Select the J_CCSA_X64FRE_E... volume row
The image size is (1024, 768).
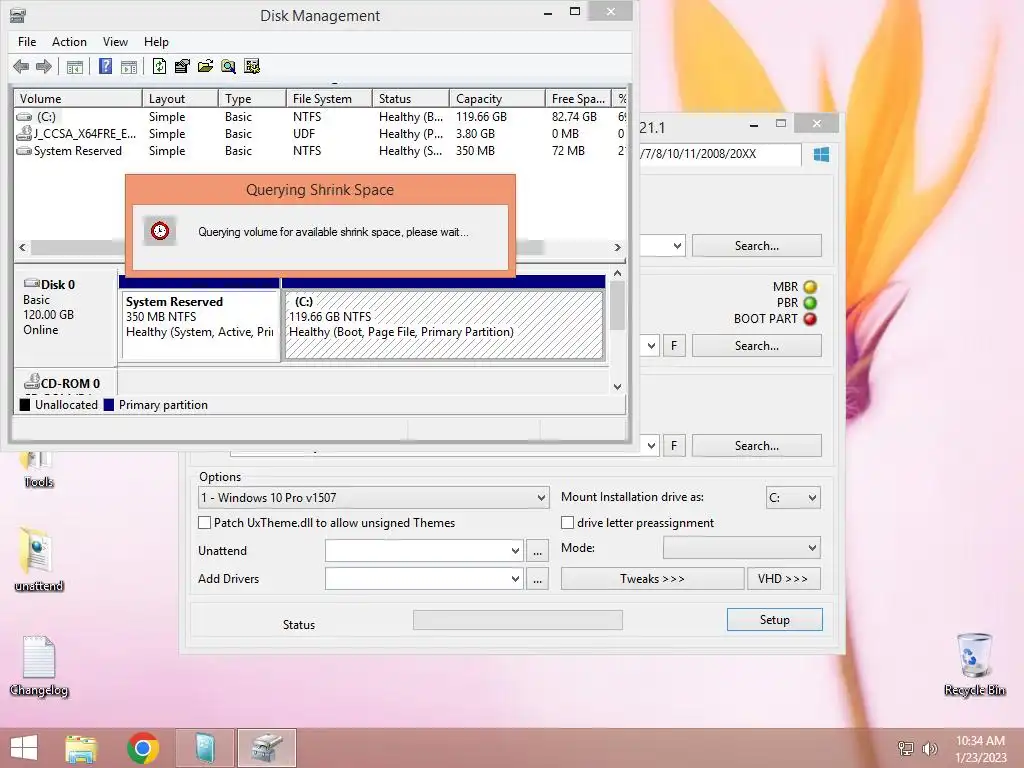[x=320, y=134]
